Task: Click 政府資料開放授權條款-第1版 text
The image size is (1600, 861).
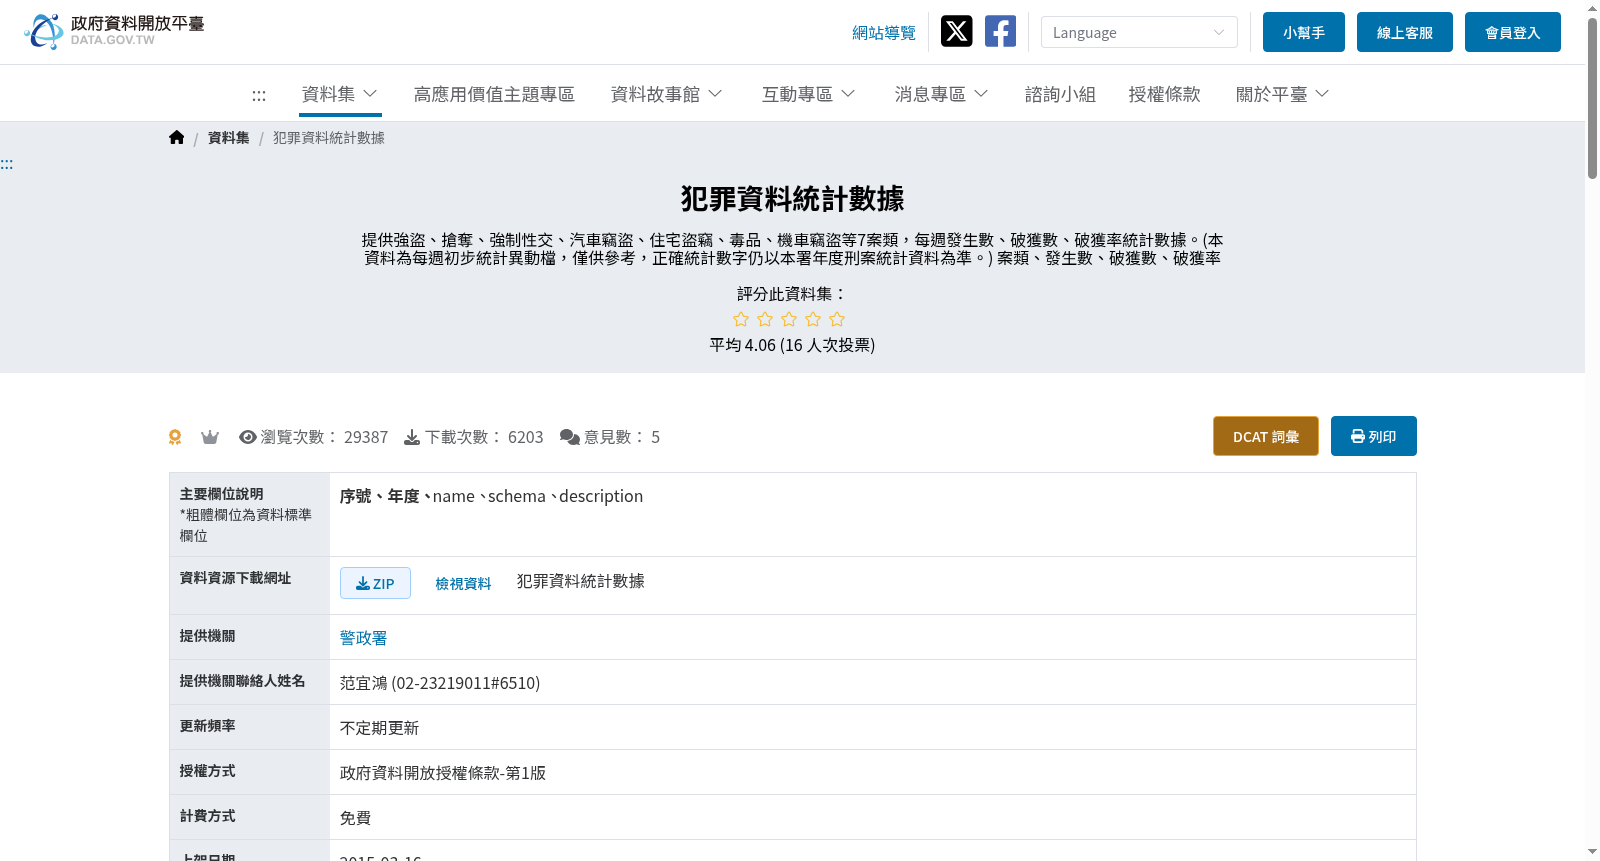Action: [x=443, y=773]
